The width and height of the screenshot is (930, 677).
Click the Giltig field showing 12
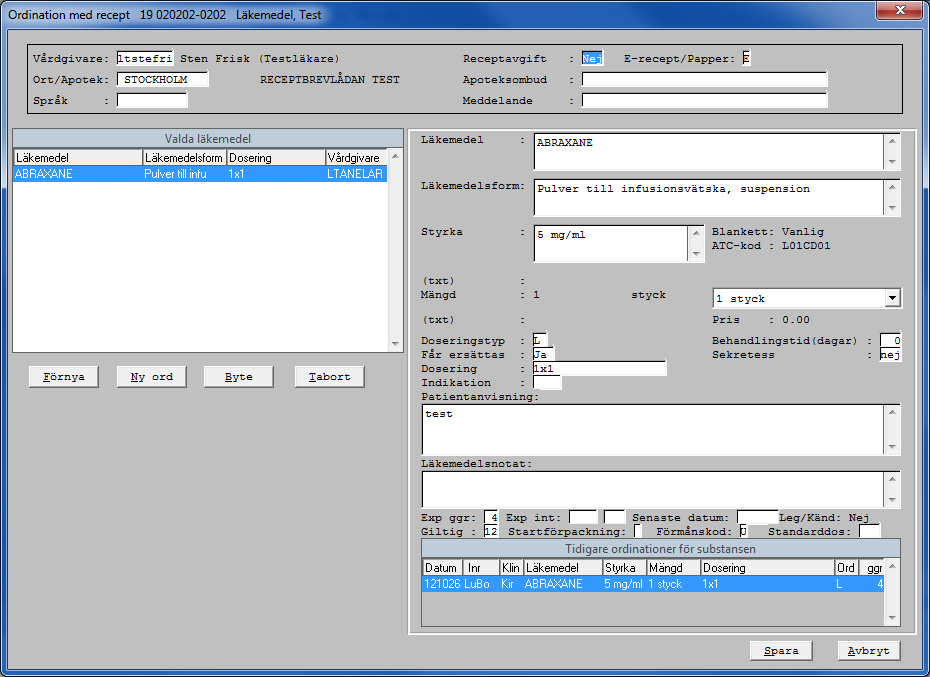click(491, 532)
